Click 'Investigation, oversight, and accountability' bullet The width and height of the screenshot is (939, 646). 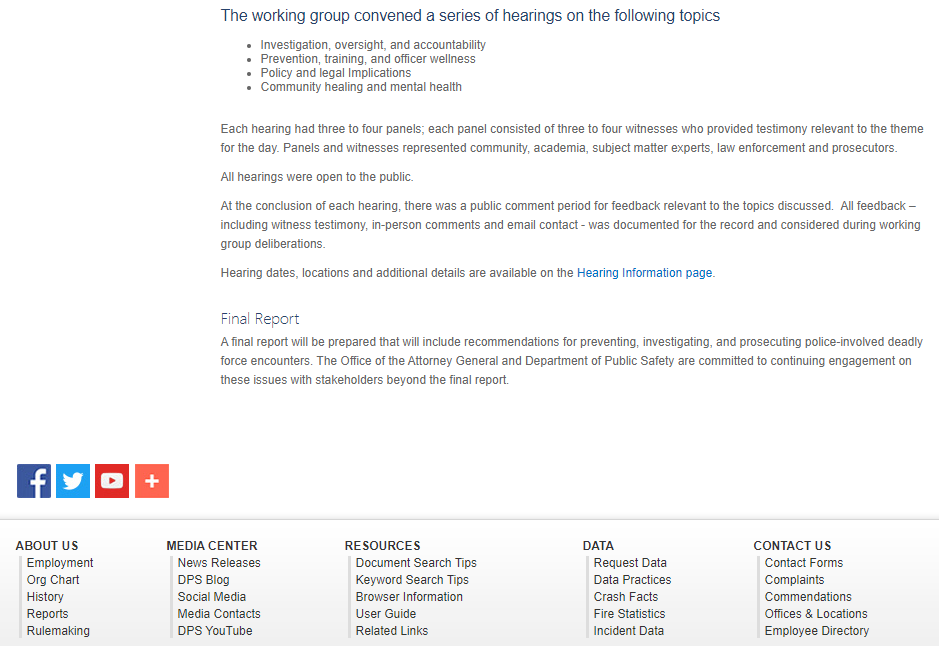(373, 45)
